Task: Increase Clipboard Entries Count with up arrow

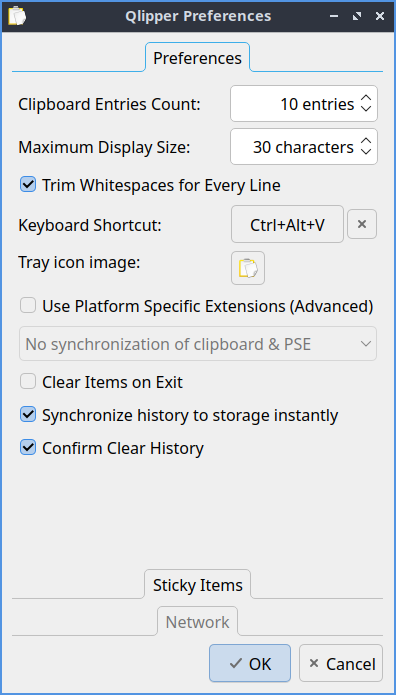Action: (x=366, y=98)
